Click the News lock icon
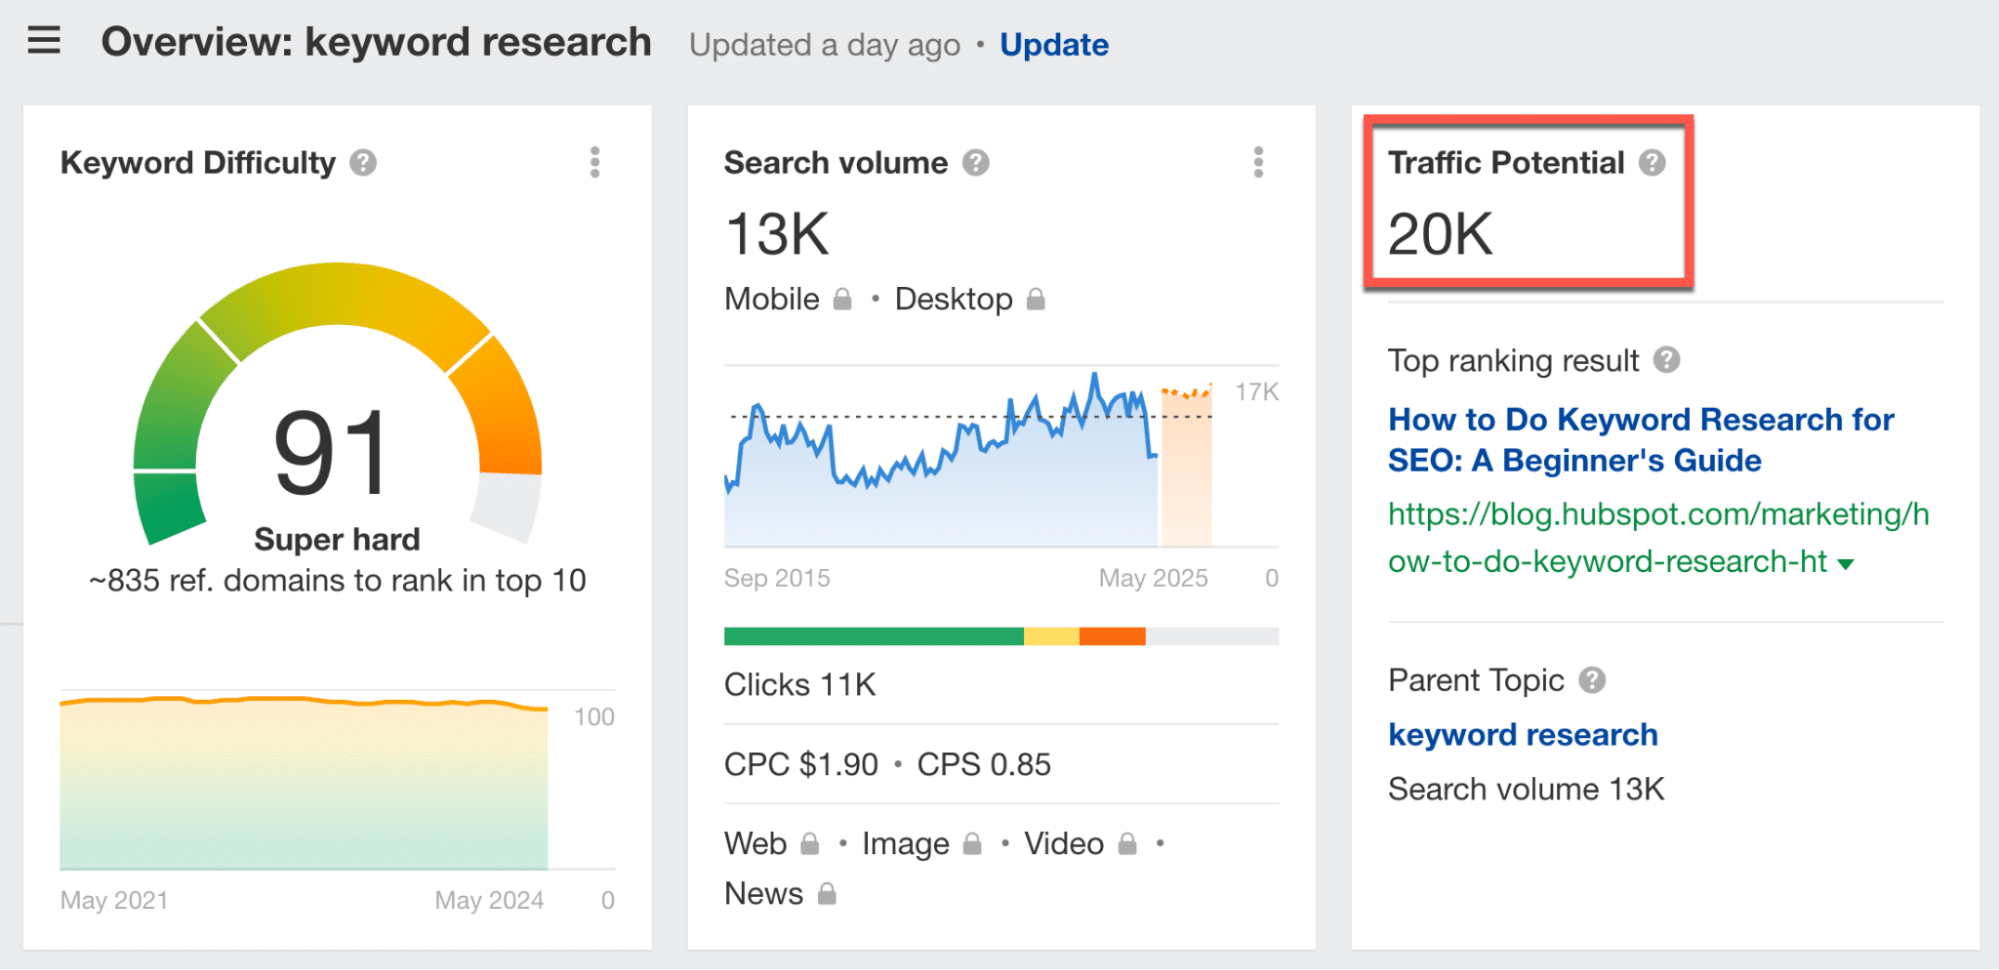 click(x=827, y=893)
